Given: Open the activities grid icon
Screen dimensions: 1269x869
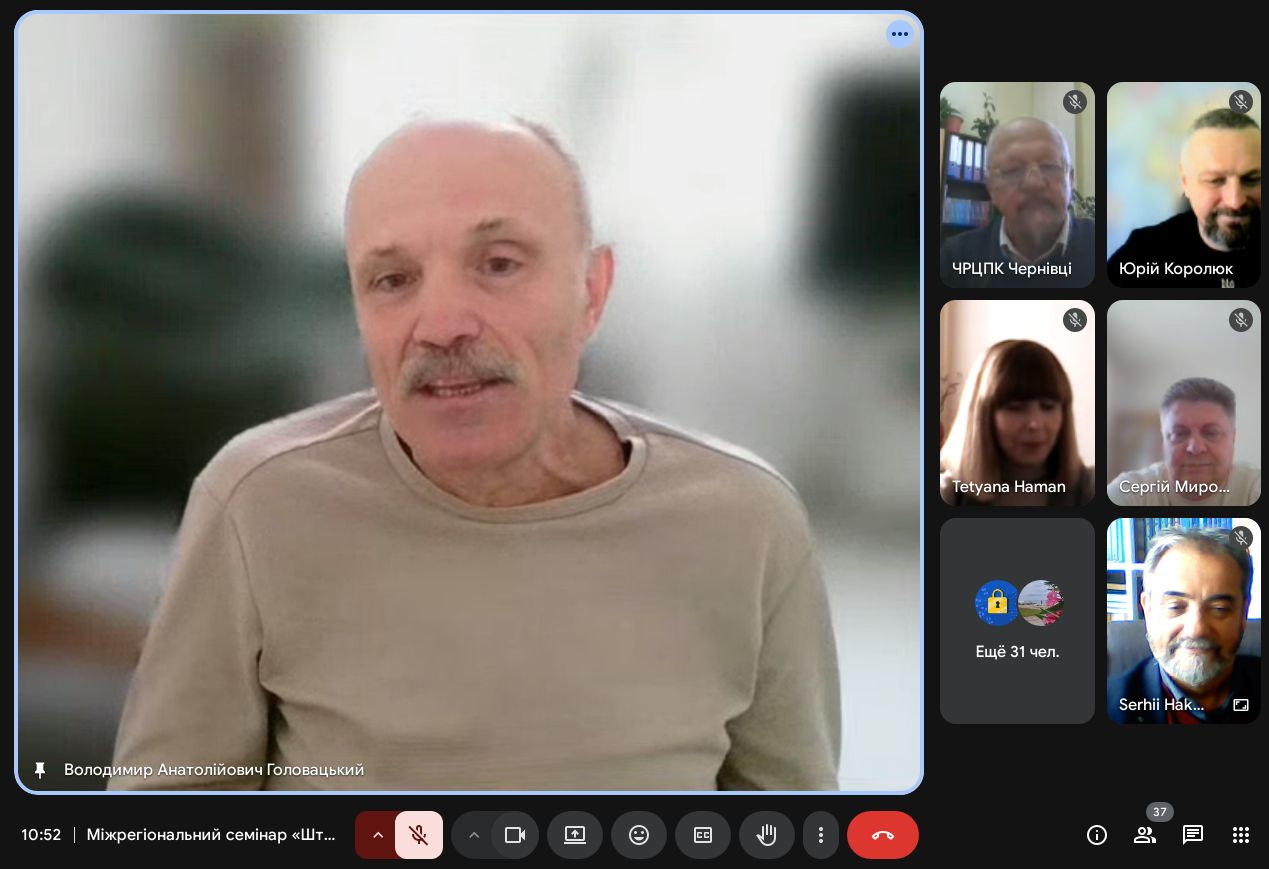Looking at the screenshot, I should (x=1241, y=835).
